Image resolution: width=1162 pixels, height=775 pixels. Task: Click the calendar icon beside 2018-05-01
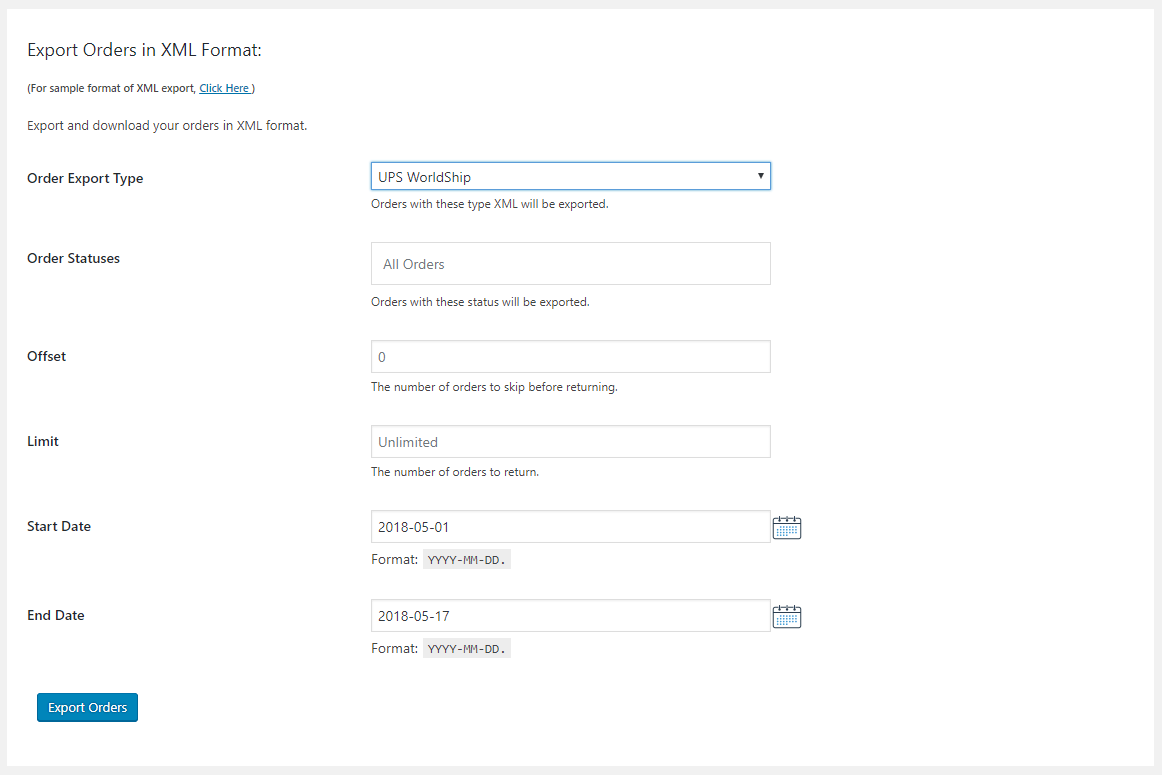787,527
